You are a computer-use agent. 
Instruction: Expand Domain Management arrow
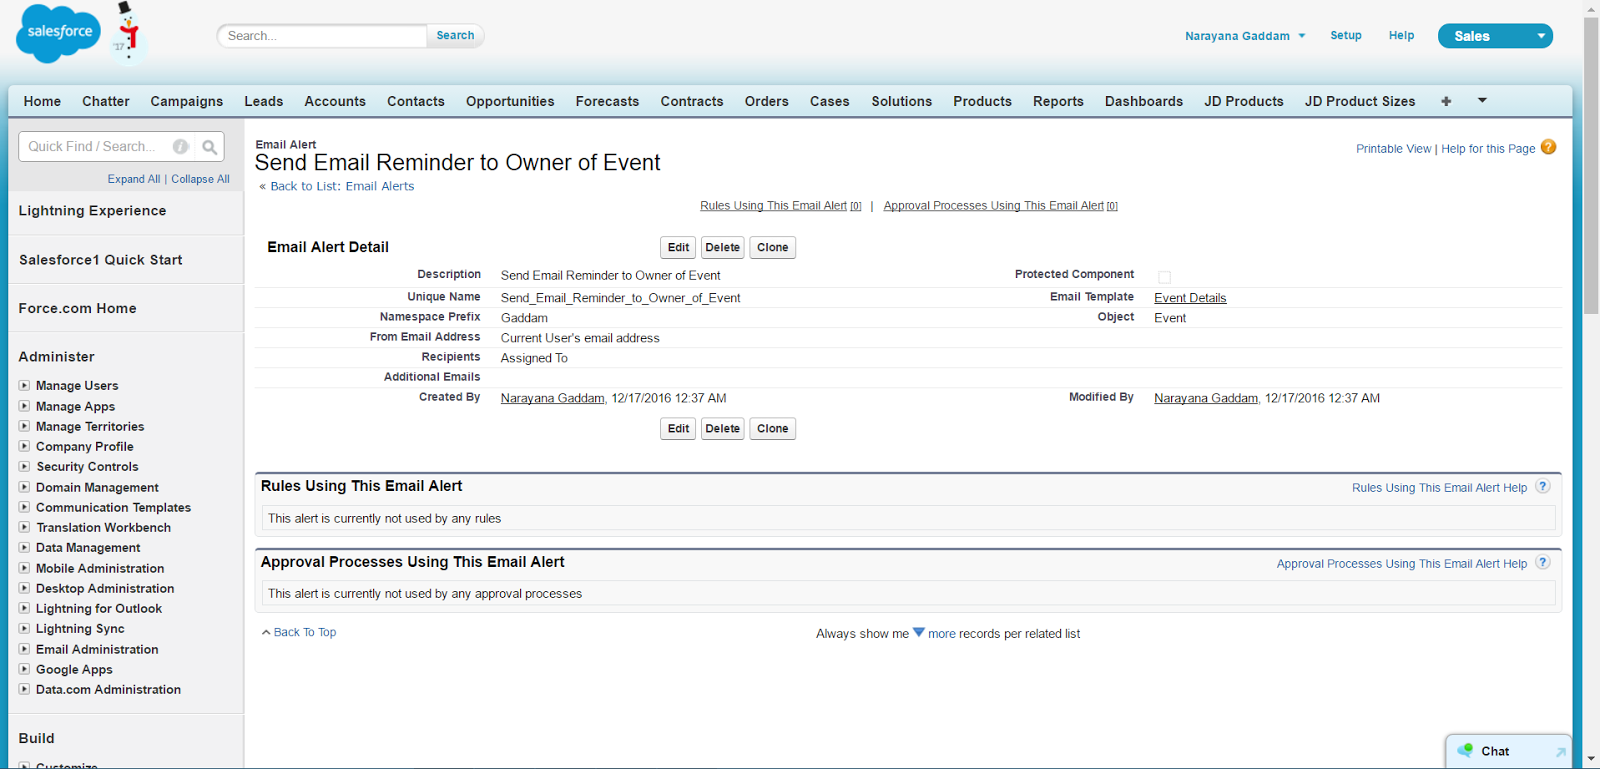24,487
